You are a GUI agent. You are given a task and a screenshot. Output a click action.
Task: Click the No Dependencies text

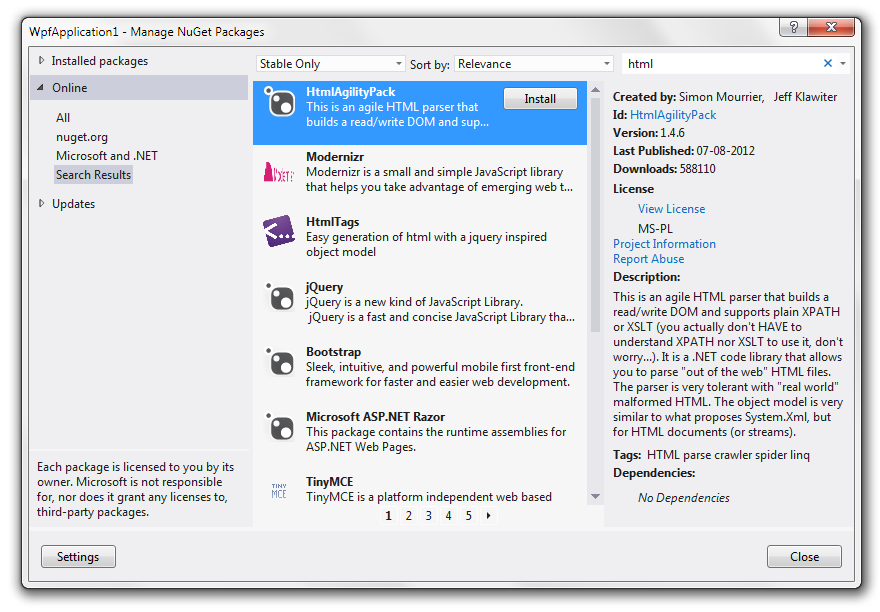click(684, 497)
